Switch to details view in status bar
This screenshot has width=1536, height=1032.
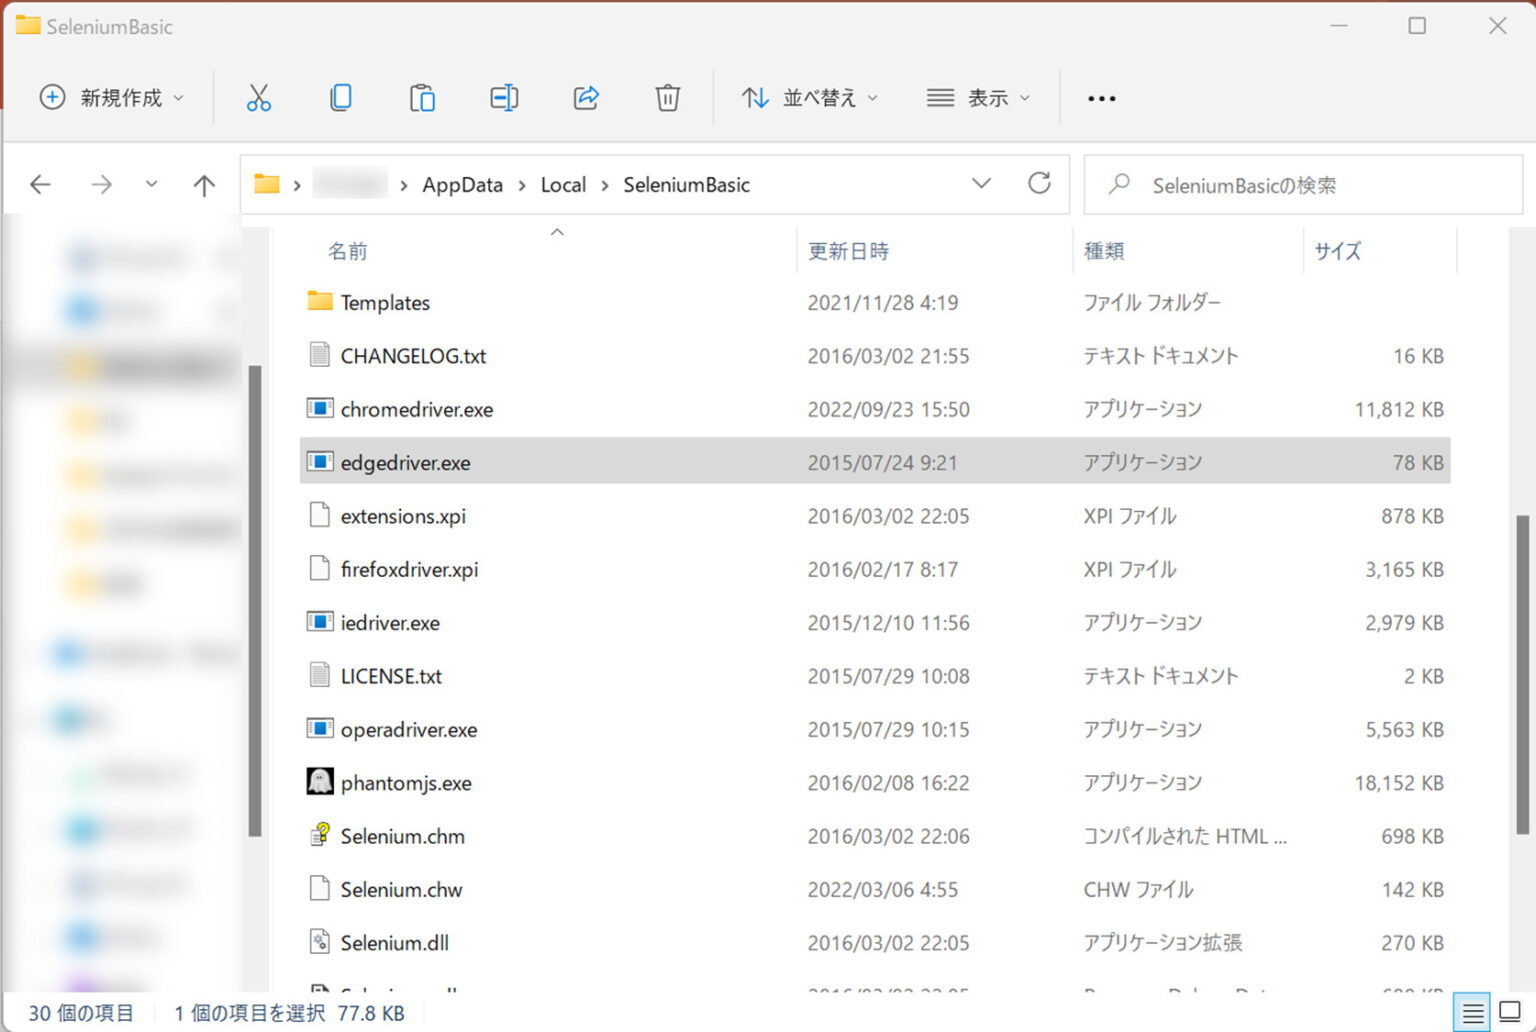tap(1472, 1012)
